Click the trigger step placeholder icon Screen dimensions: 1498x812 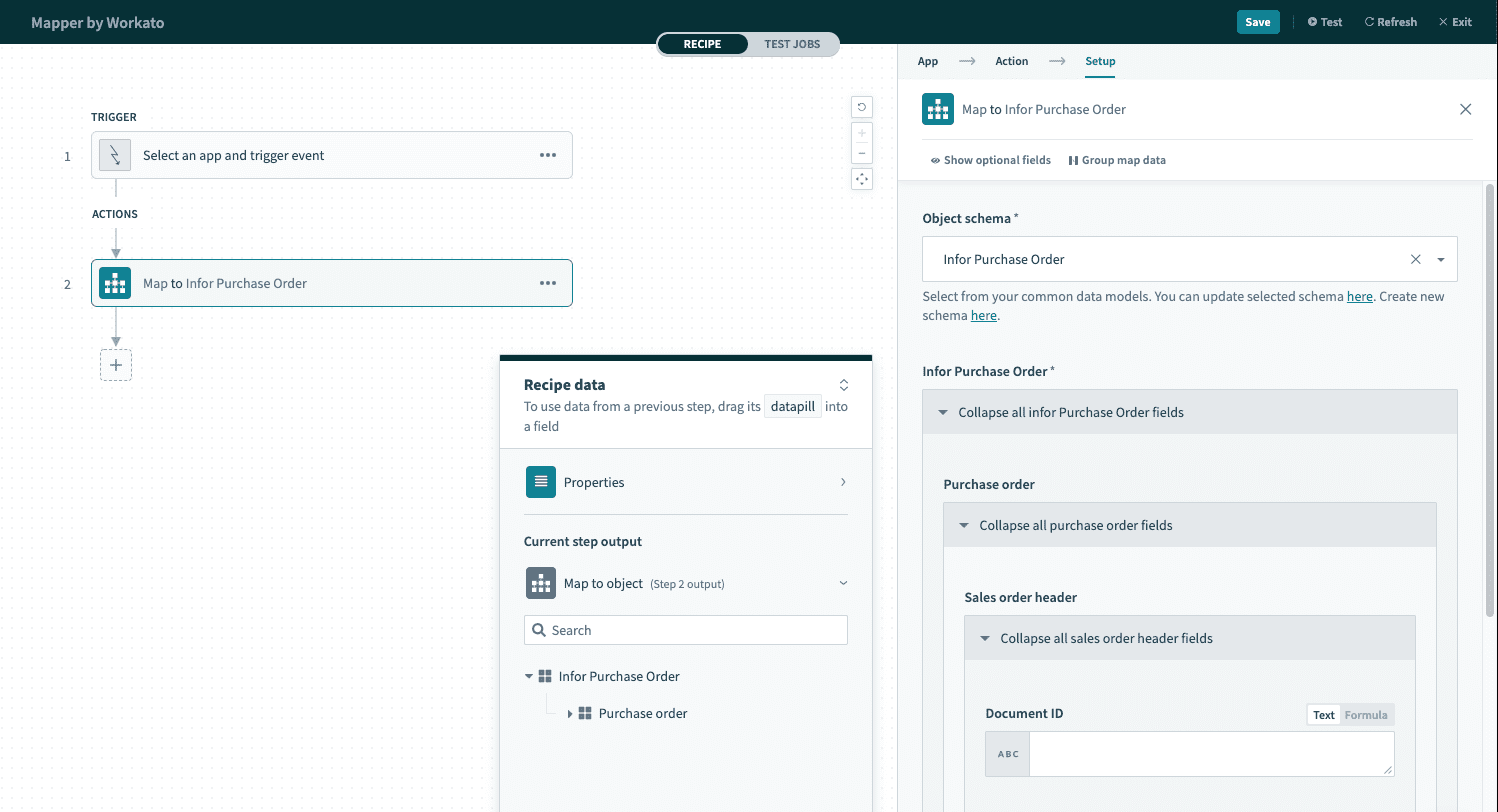(115, 155)
